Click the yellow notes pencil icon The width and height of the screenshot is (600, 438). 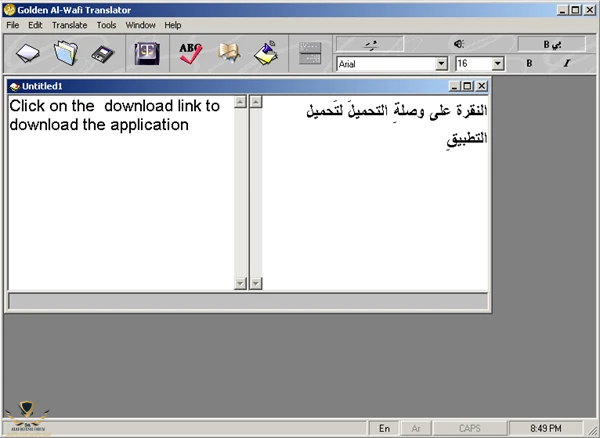(266, 53)
